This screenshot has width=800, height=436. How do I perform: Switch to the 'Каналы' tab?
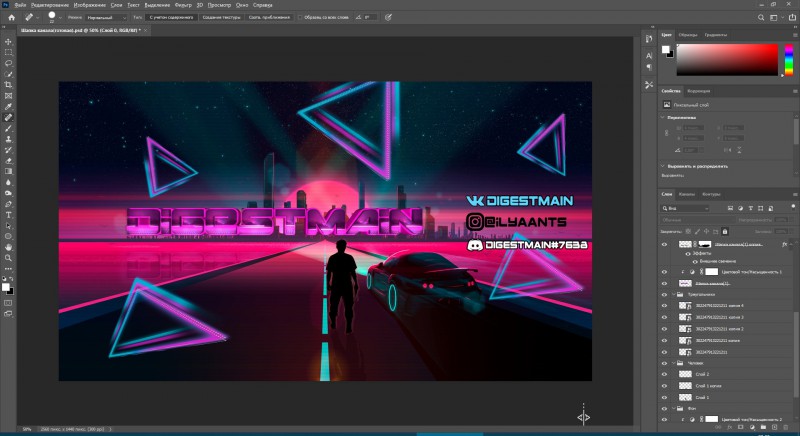click(x=687, y=194)
